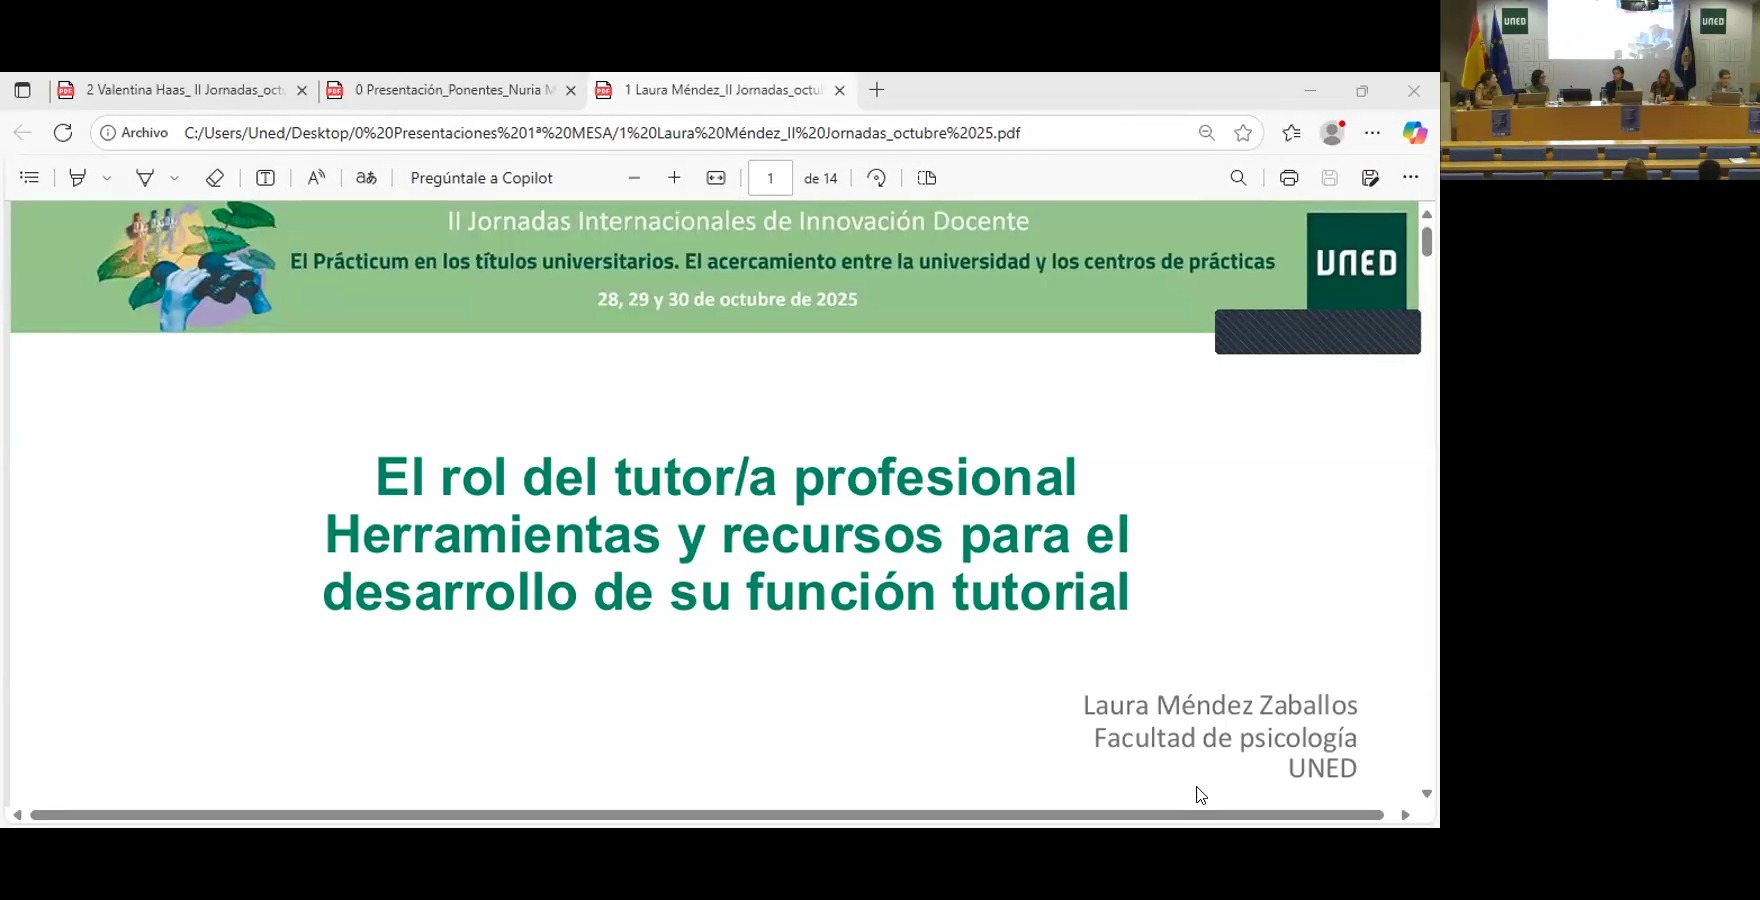This screenshot has width=1760, height=900.
Task: Open the Presentación Ponentes Nuria tab
Action: pyautogui.click(x=450, y=89)
